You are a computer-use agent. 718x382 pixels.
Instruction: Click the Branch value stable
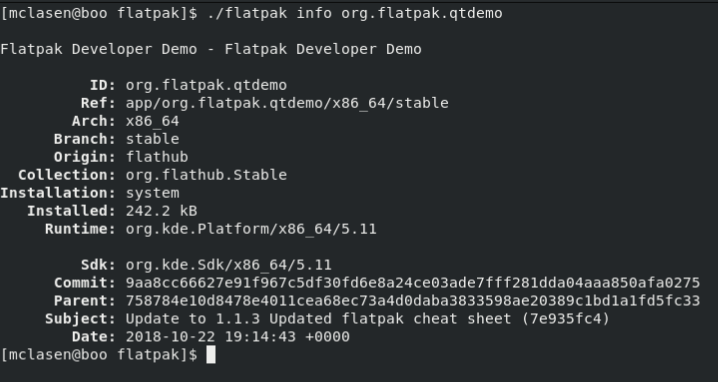[x=152, y=139]
